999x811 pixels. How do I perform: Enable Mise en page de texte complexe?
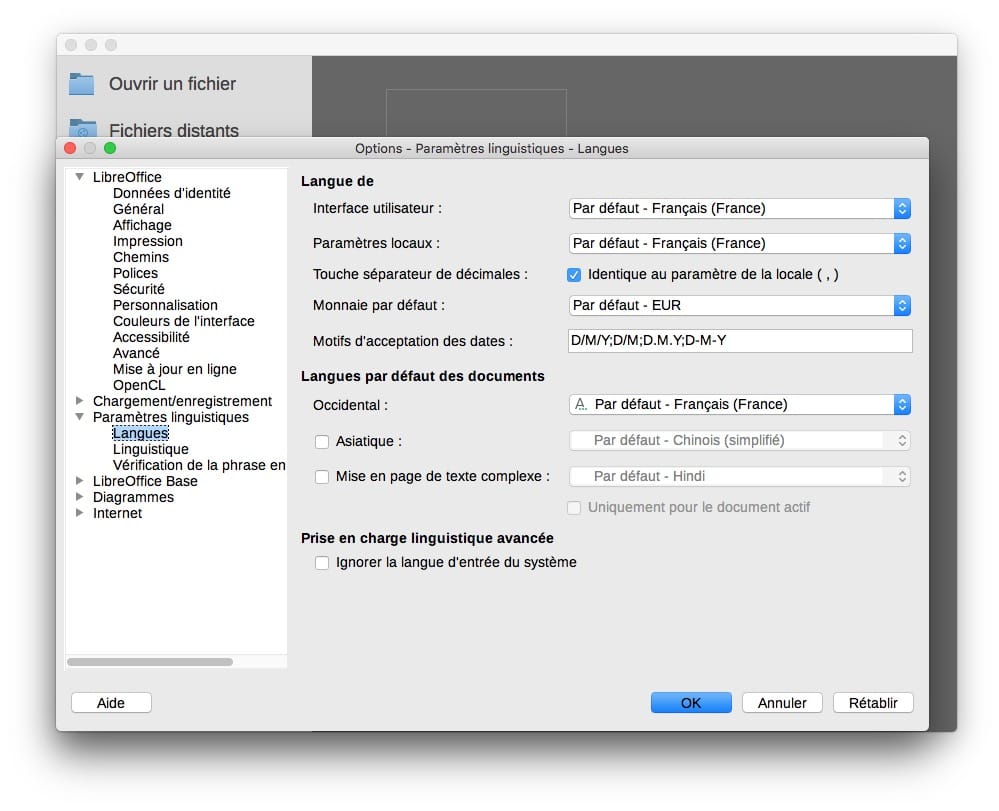322,477
